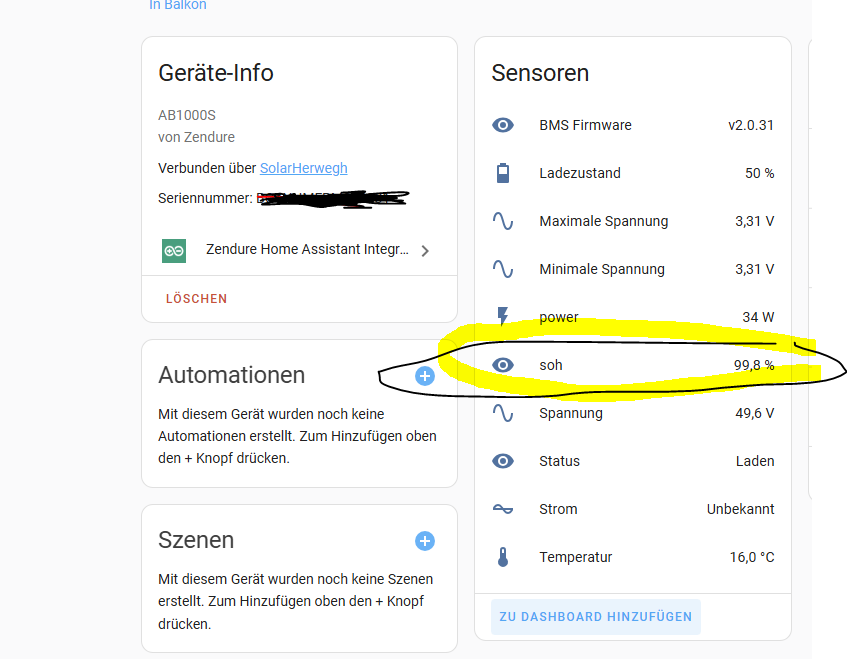Click the Sensoren card heading

click(x=540, y=73)
